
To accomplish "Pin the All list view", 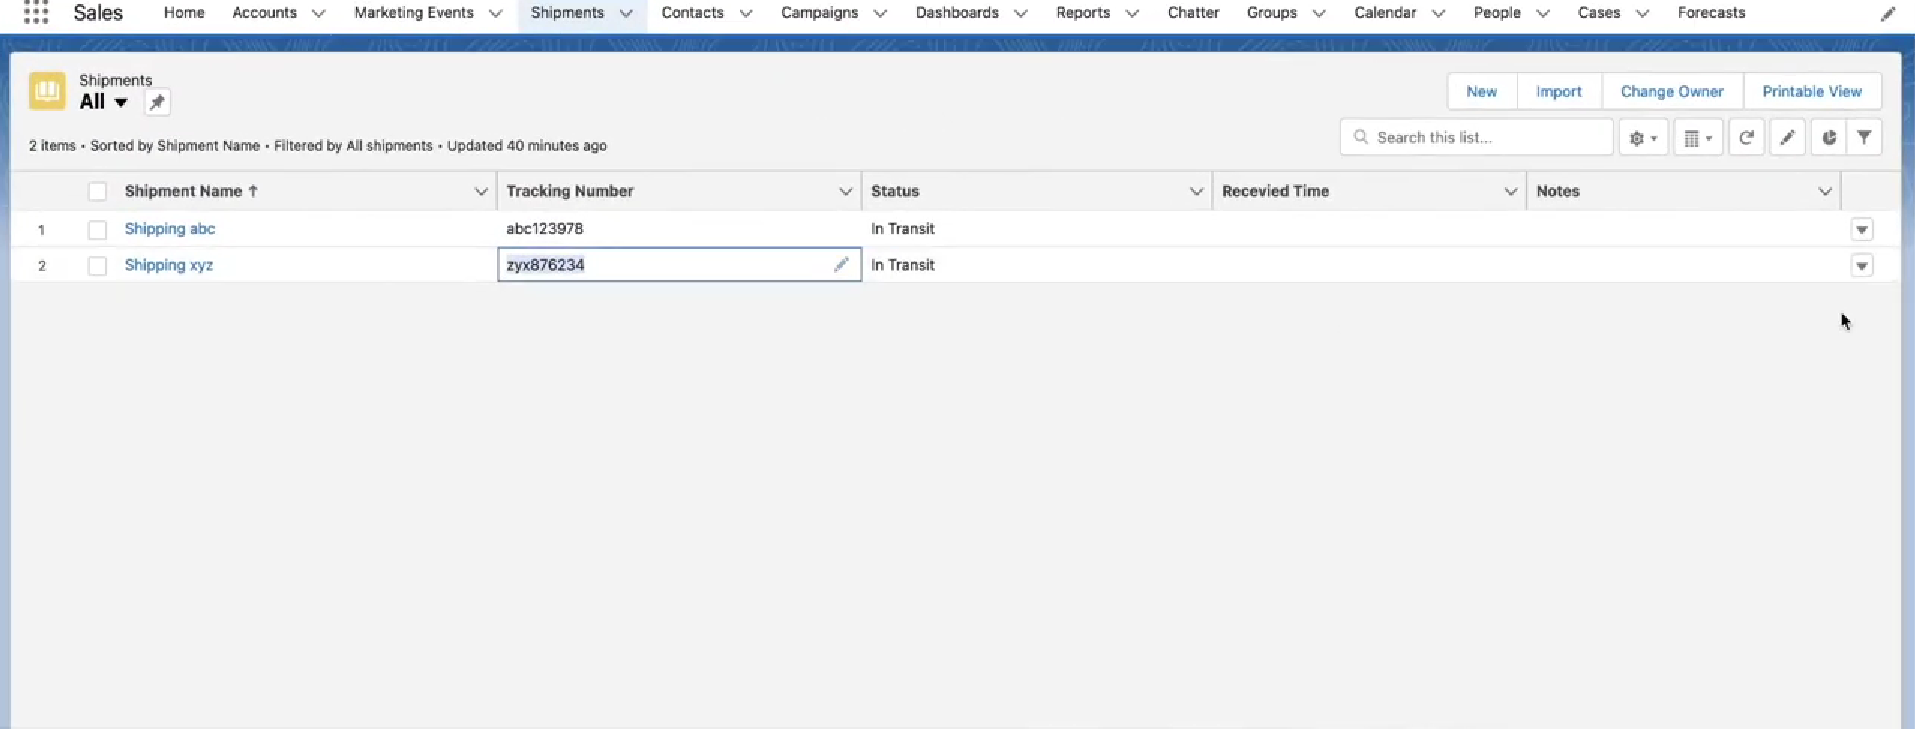I will tap(157, 102).
